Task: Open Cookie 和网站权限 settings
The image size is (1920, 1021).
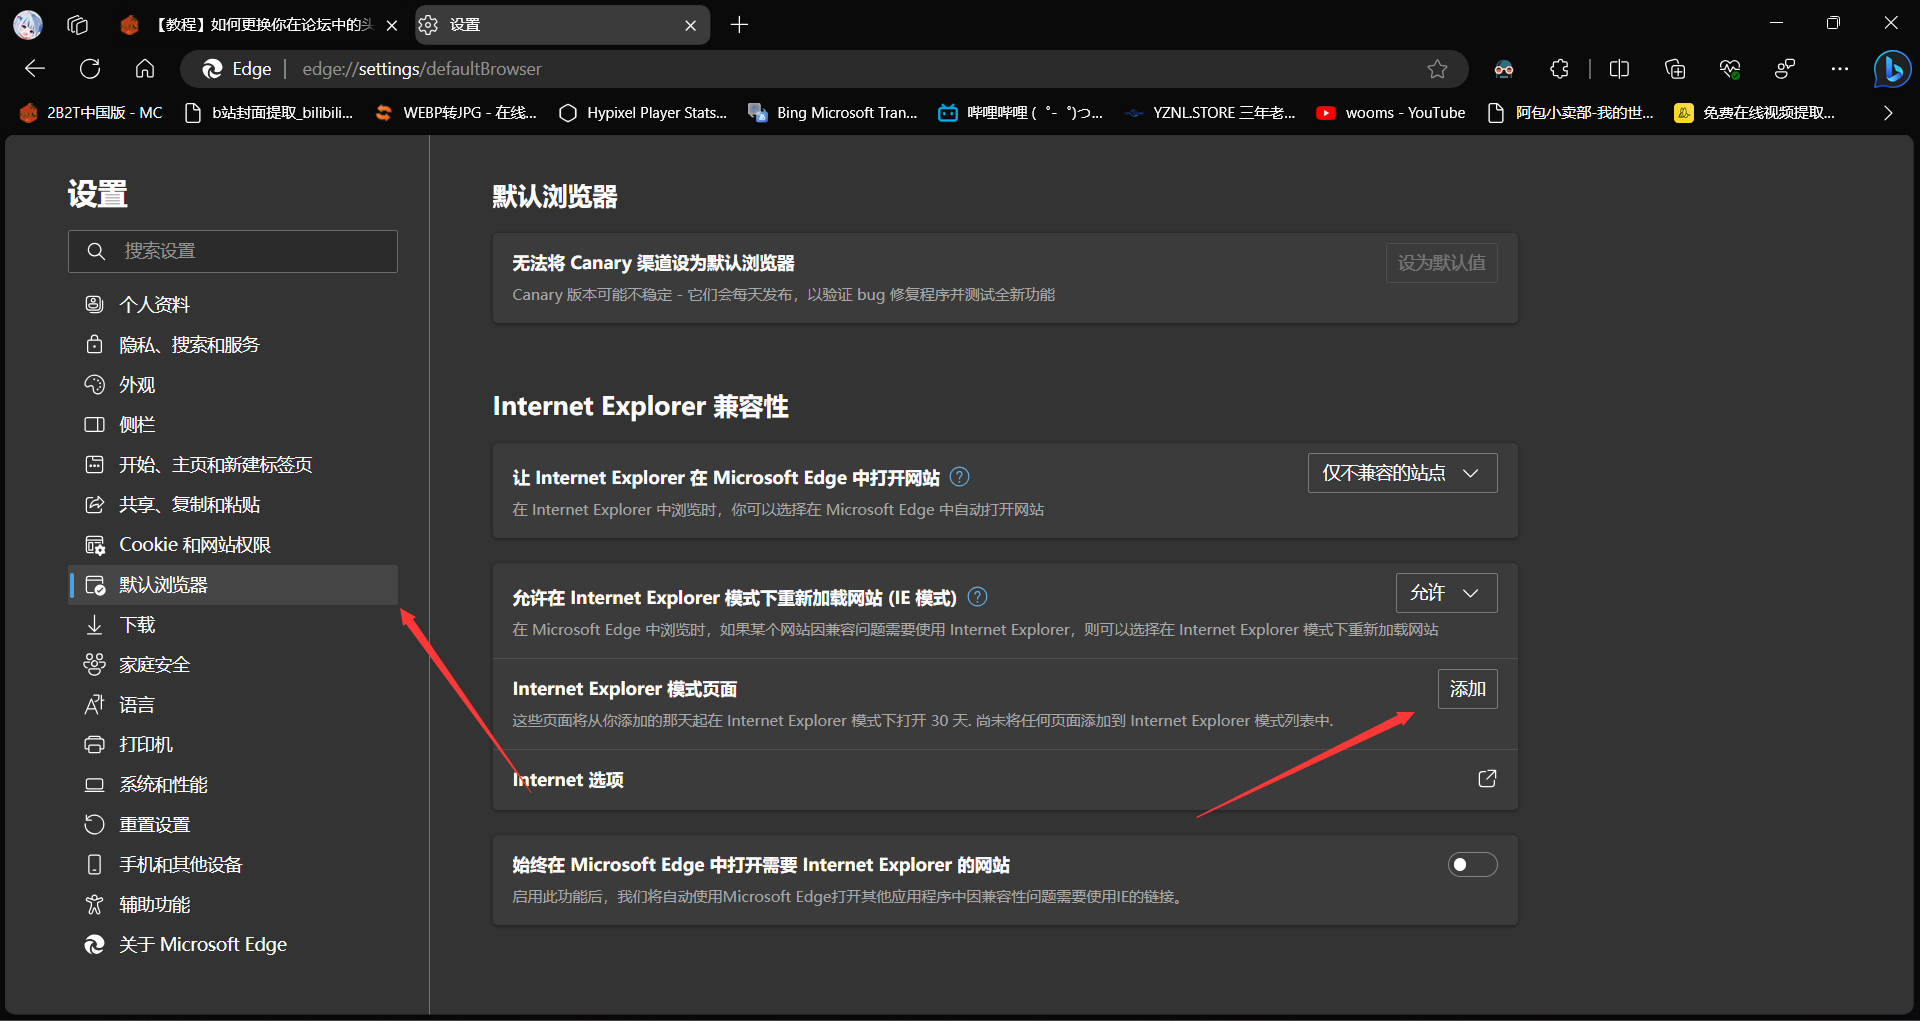Action: 233,545
